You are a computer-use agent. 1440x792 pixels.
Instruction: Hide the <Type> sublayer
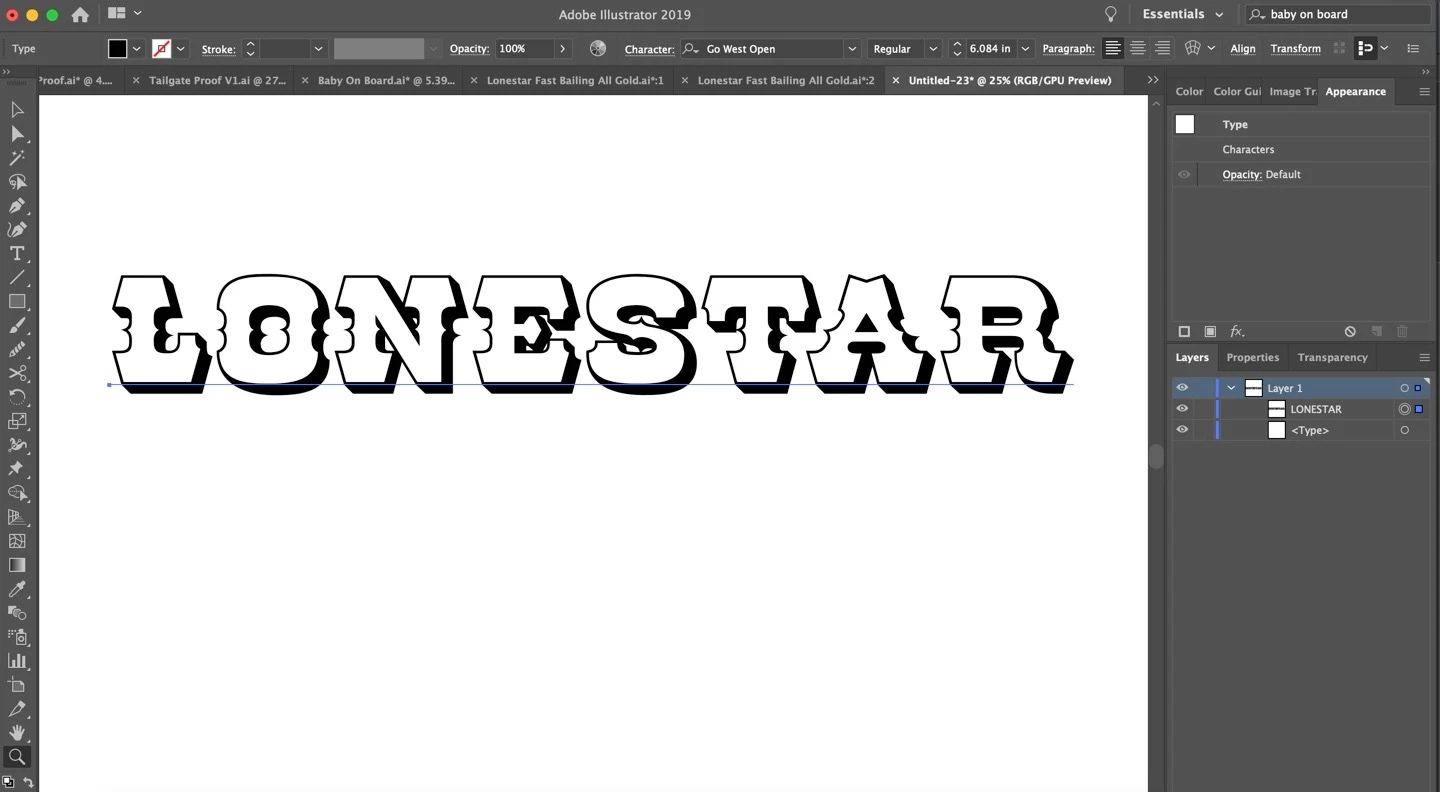point(1182,430)
